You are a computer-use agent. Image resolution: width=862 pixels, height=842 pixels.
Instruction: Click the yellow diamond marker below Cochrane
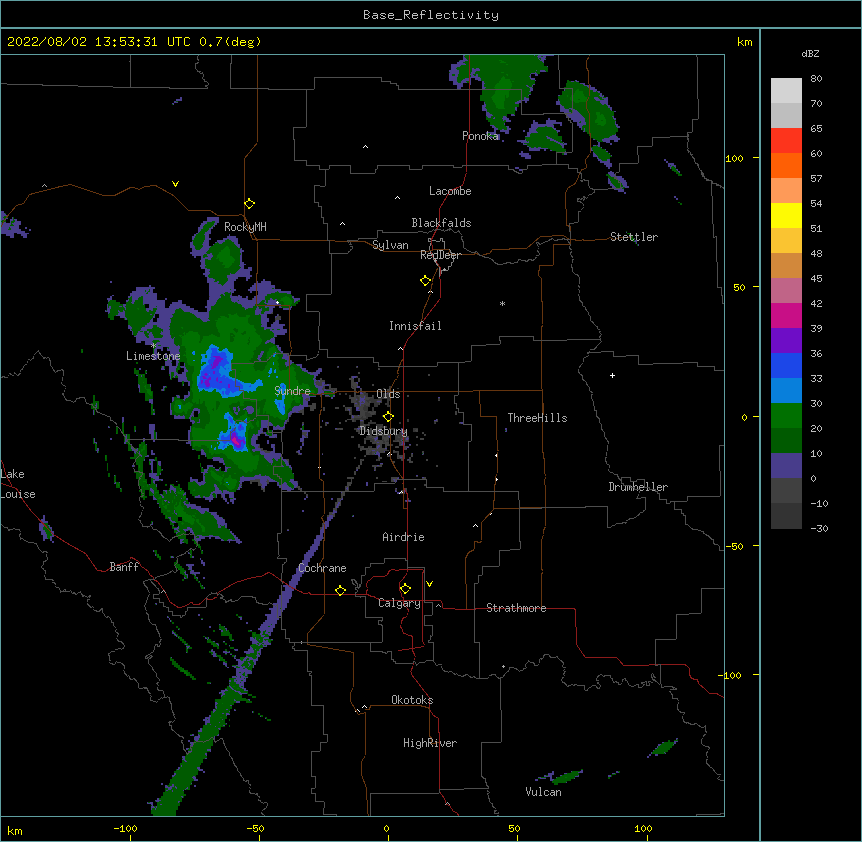tap(340, 590)
